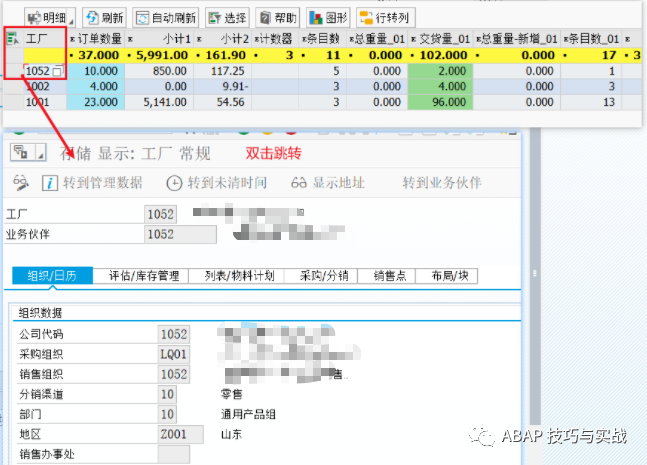Open the 明细 button dropdown arrow

[x=71, y=20]
